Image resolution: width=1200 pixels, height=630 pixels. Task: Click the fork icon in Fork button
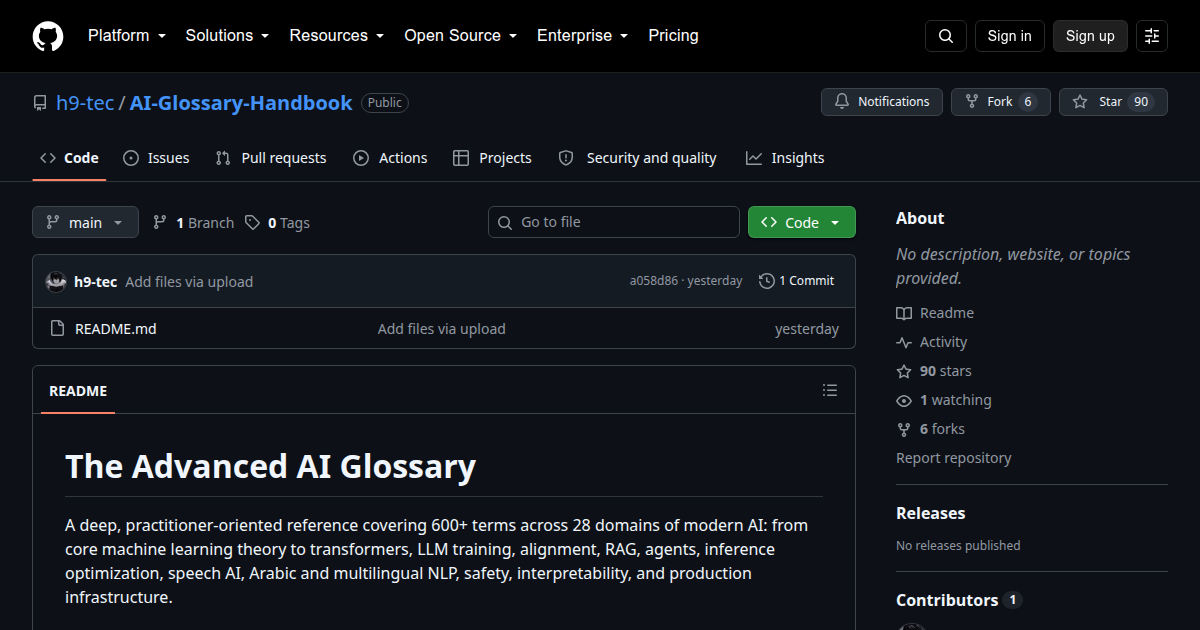pyautogui.click(x=972, y=102)
